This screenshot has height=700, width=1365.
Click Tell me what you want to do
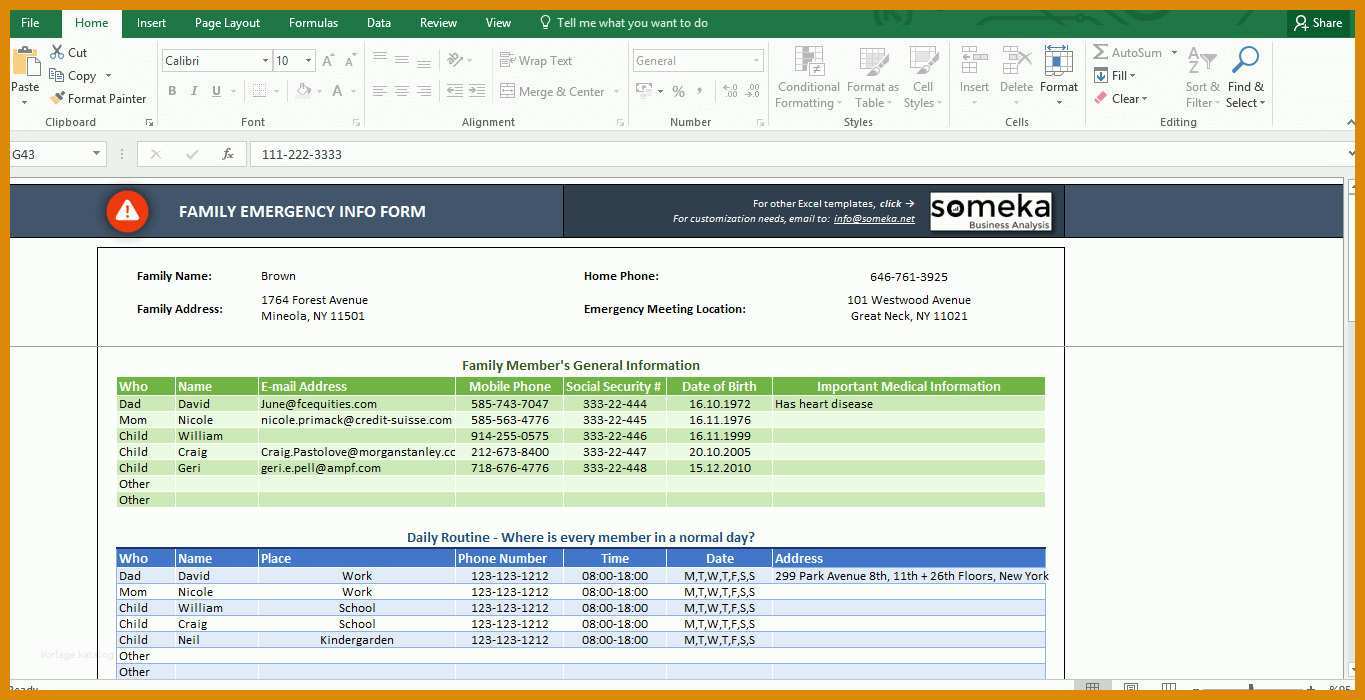coord(623,22)
